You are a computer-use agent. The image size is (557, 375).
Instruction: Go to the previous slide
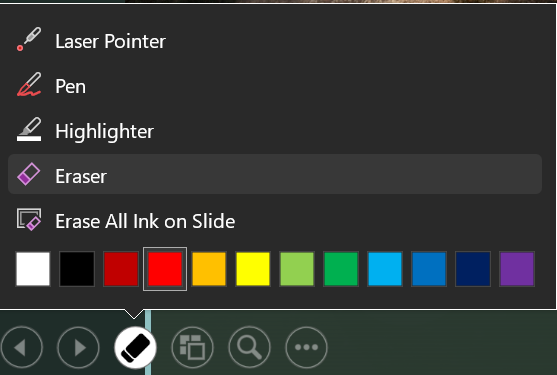point(22,347)
